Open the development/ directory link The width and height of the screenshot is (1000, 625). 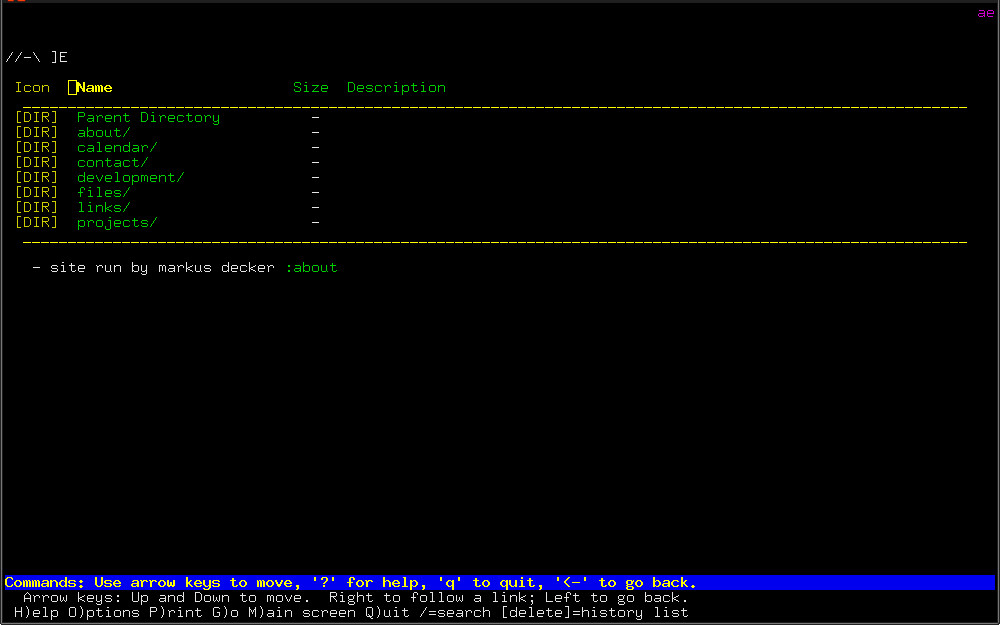130,178
